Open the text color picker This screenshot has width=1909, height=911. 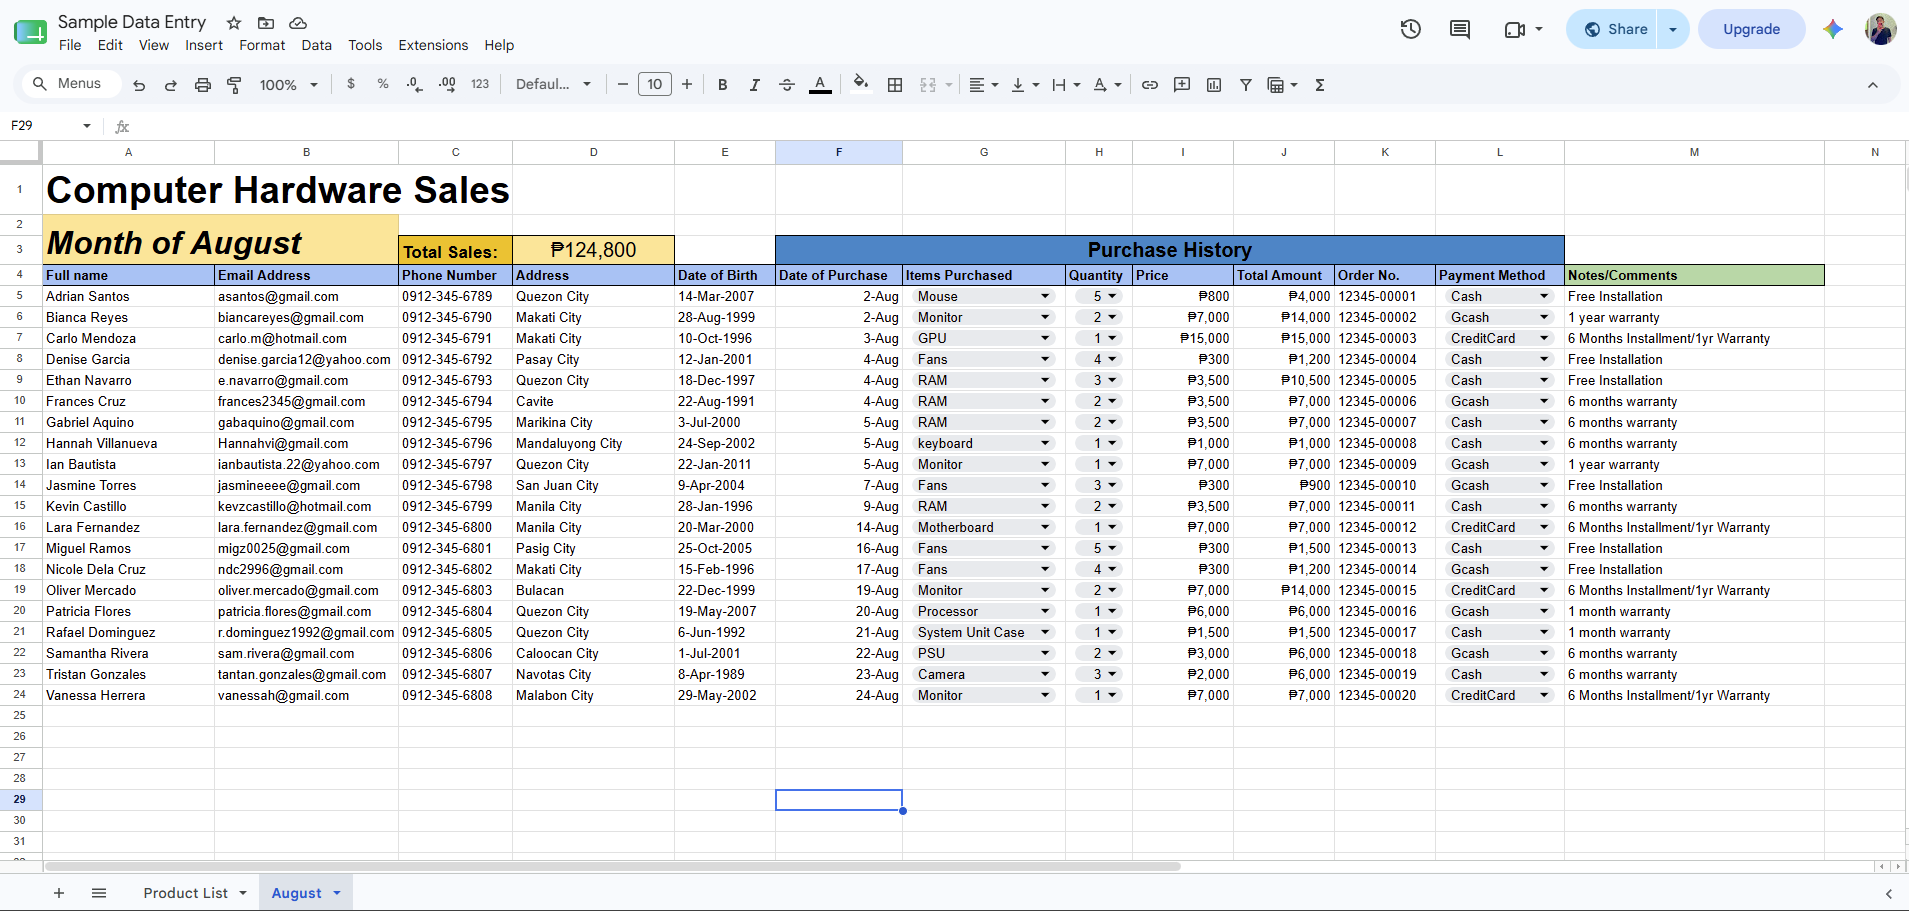point(820,85)
